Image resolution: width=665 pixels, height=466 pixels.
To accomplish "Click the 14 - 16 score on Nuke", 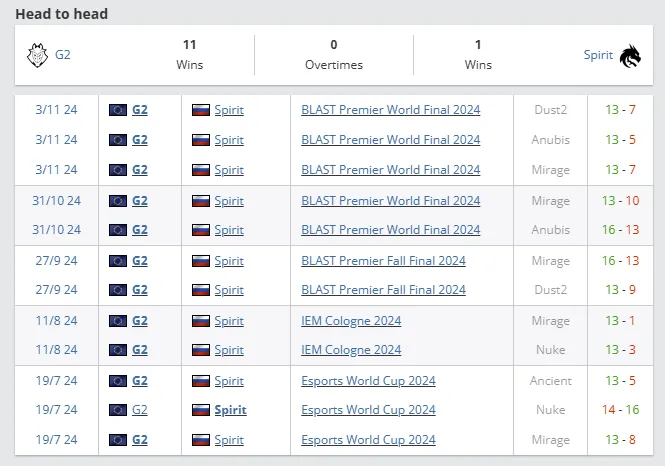I will [620, 410].
